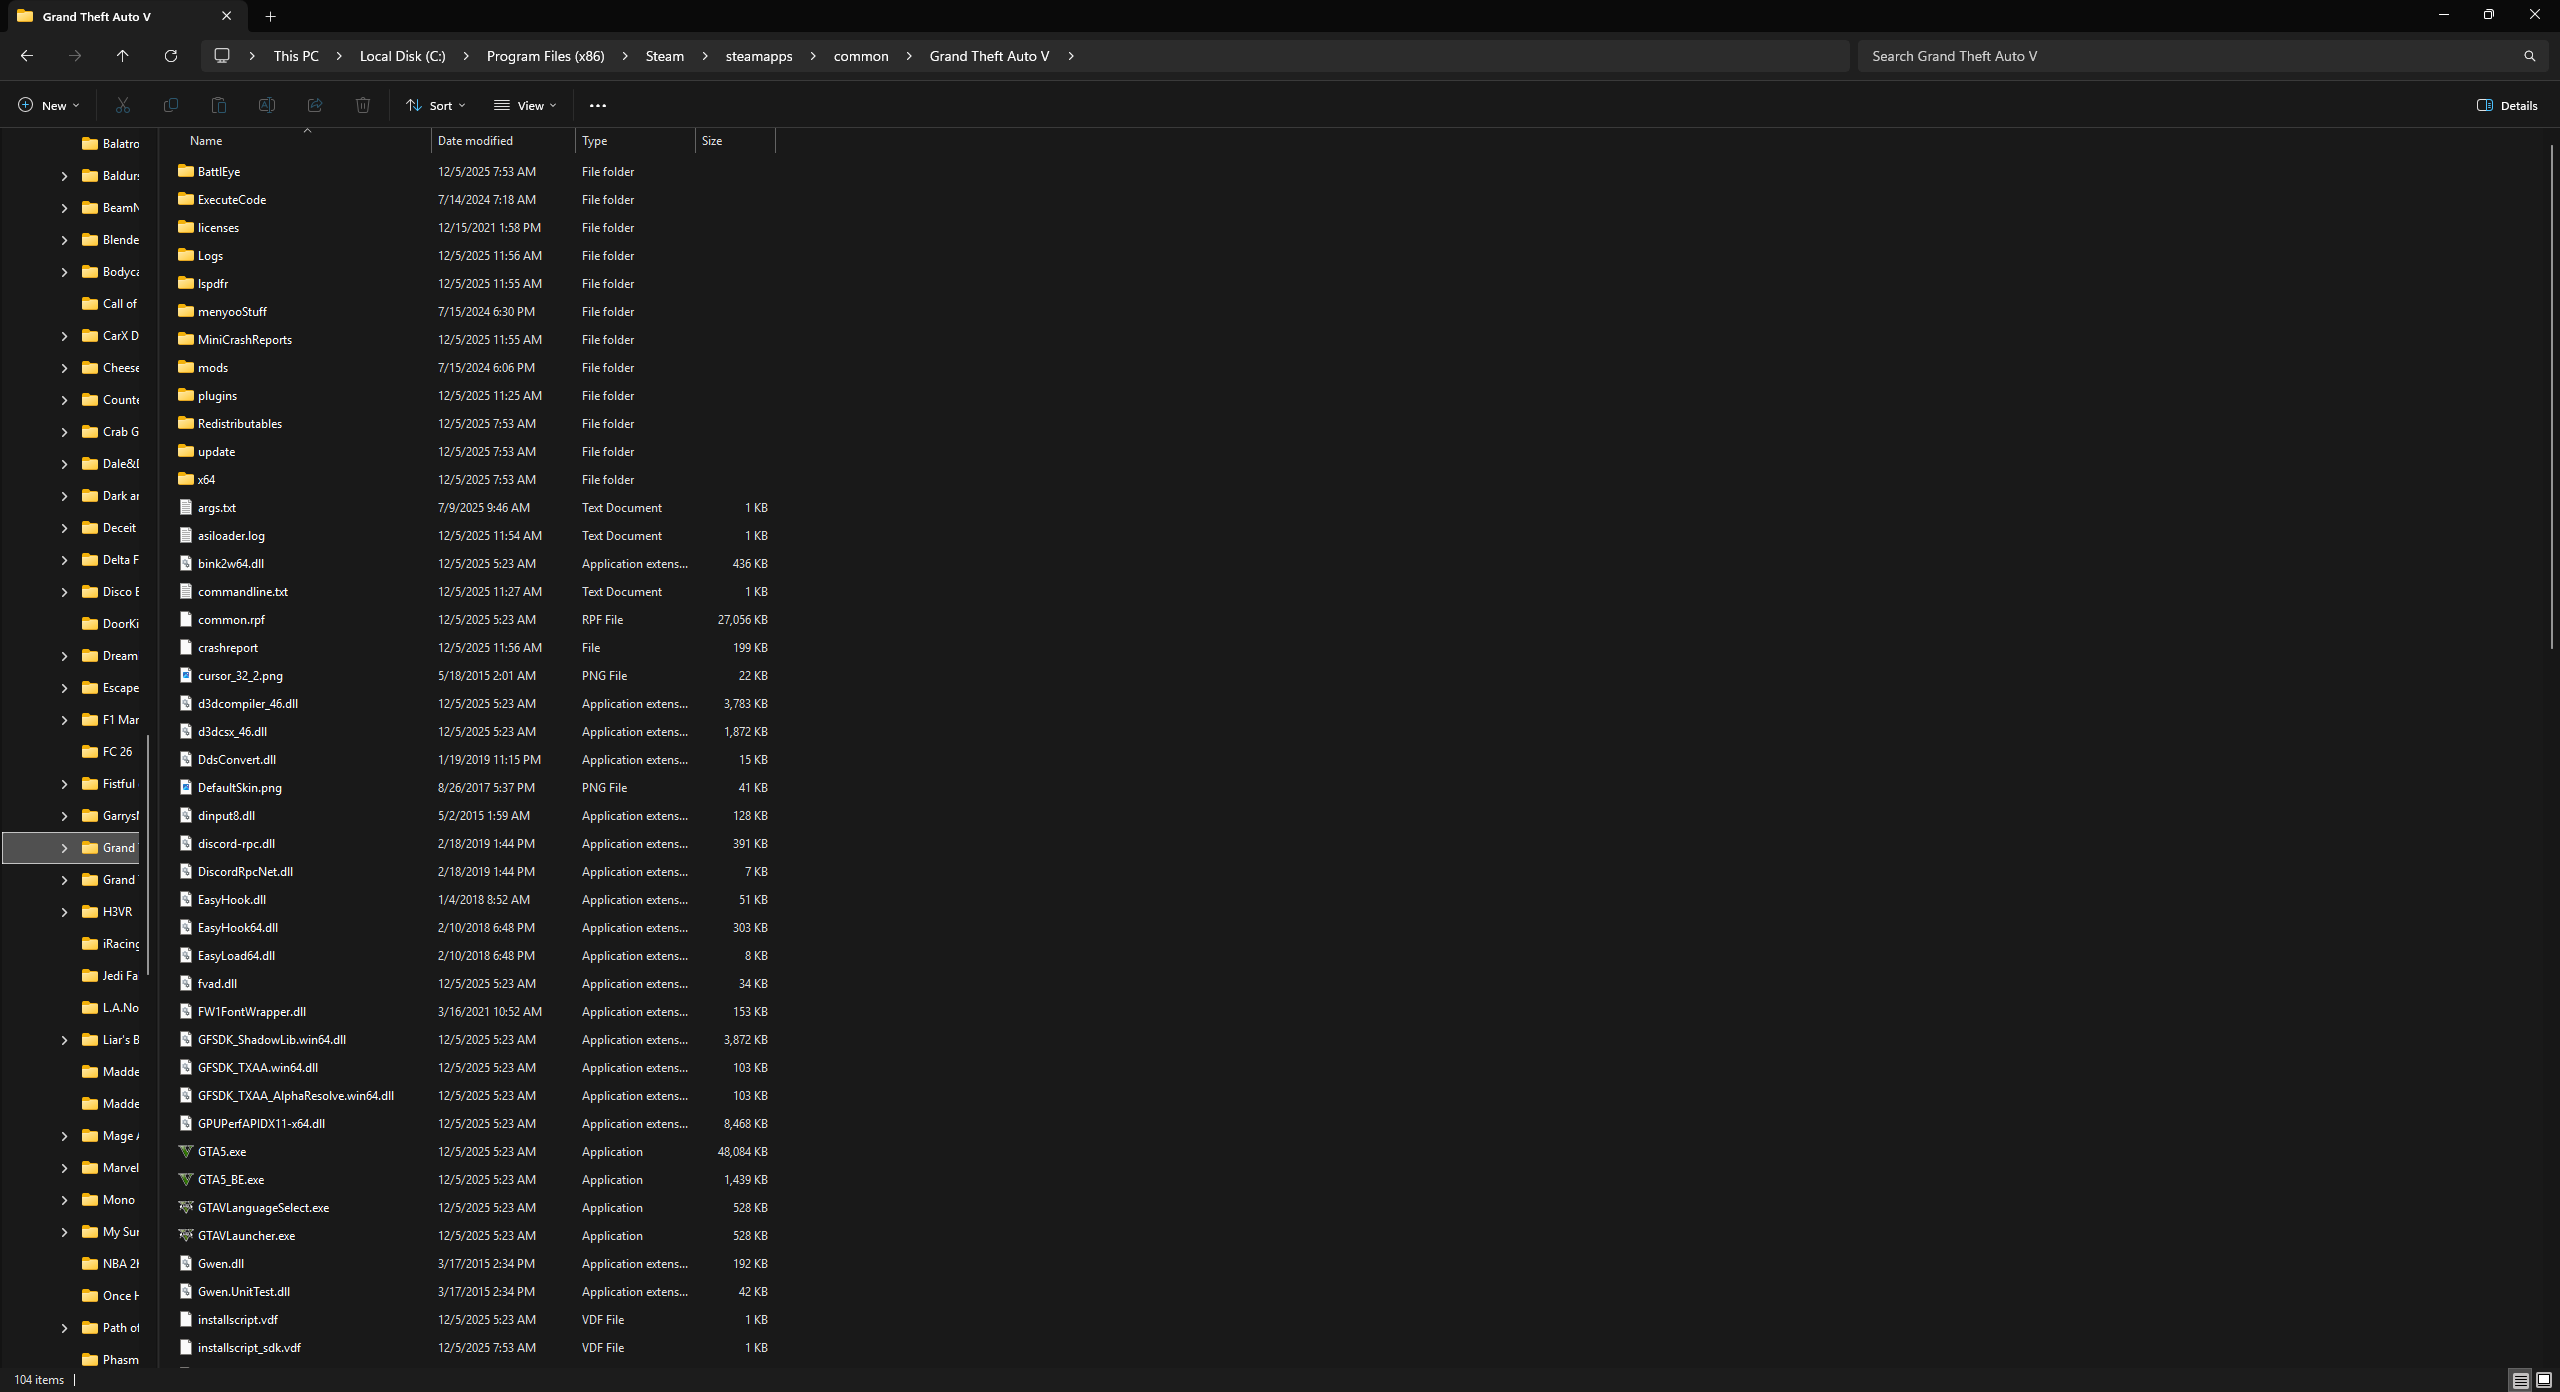The width and height of the screenshot is (2560, 1392).
Task: Click the New button in toolbar
Action: (48, 105)
